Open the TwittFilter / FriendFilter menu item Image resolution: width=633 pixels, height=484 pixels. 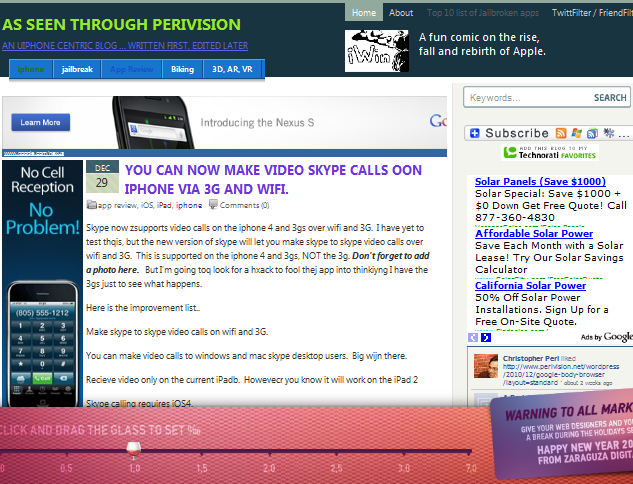click(x=592, y=13)
